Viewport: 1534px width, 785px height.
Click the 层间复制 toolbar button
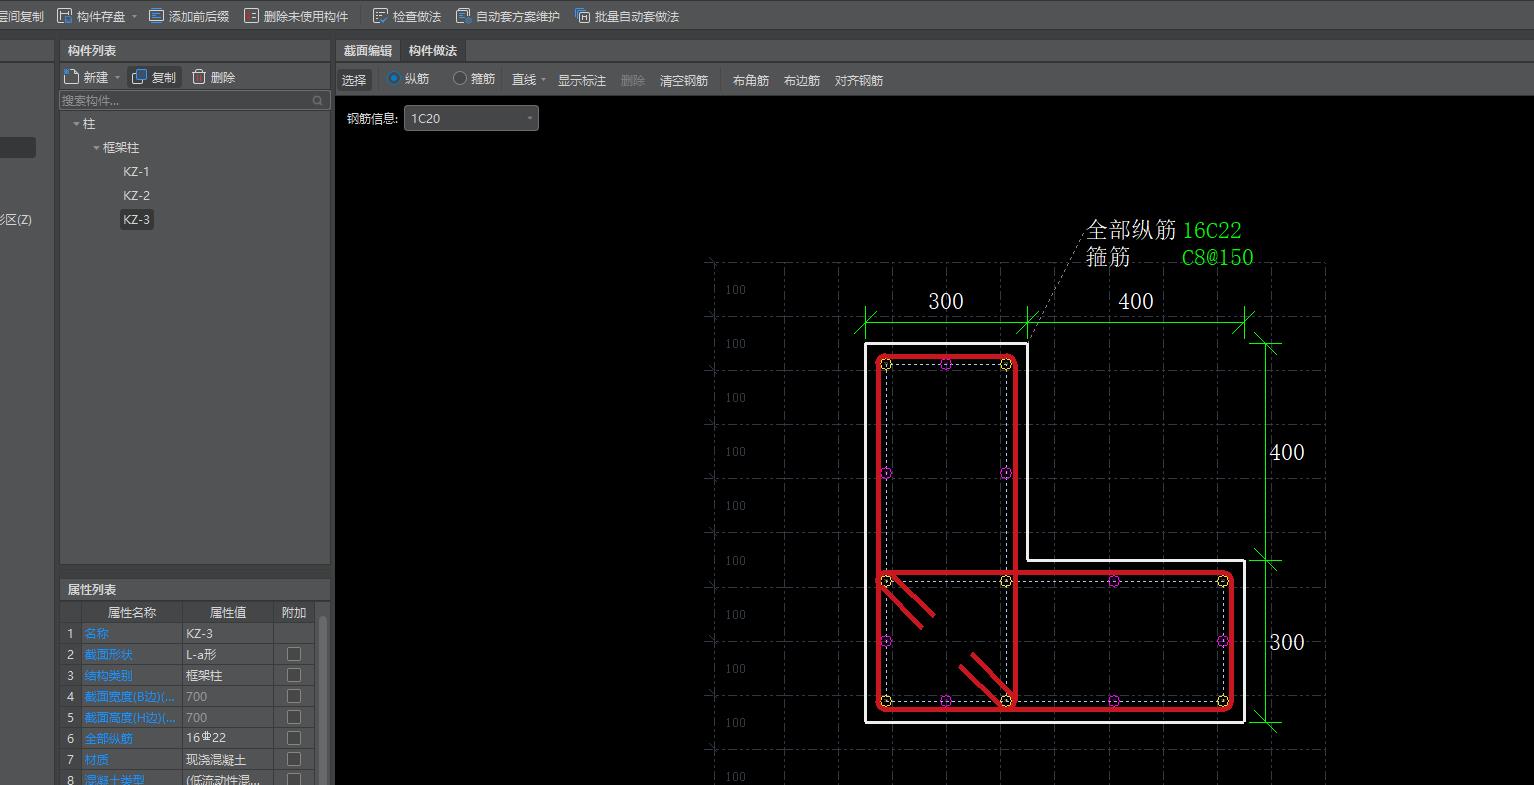coord(21,16)
